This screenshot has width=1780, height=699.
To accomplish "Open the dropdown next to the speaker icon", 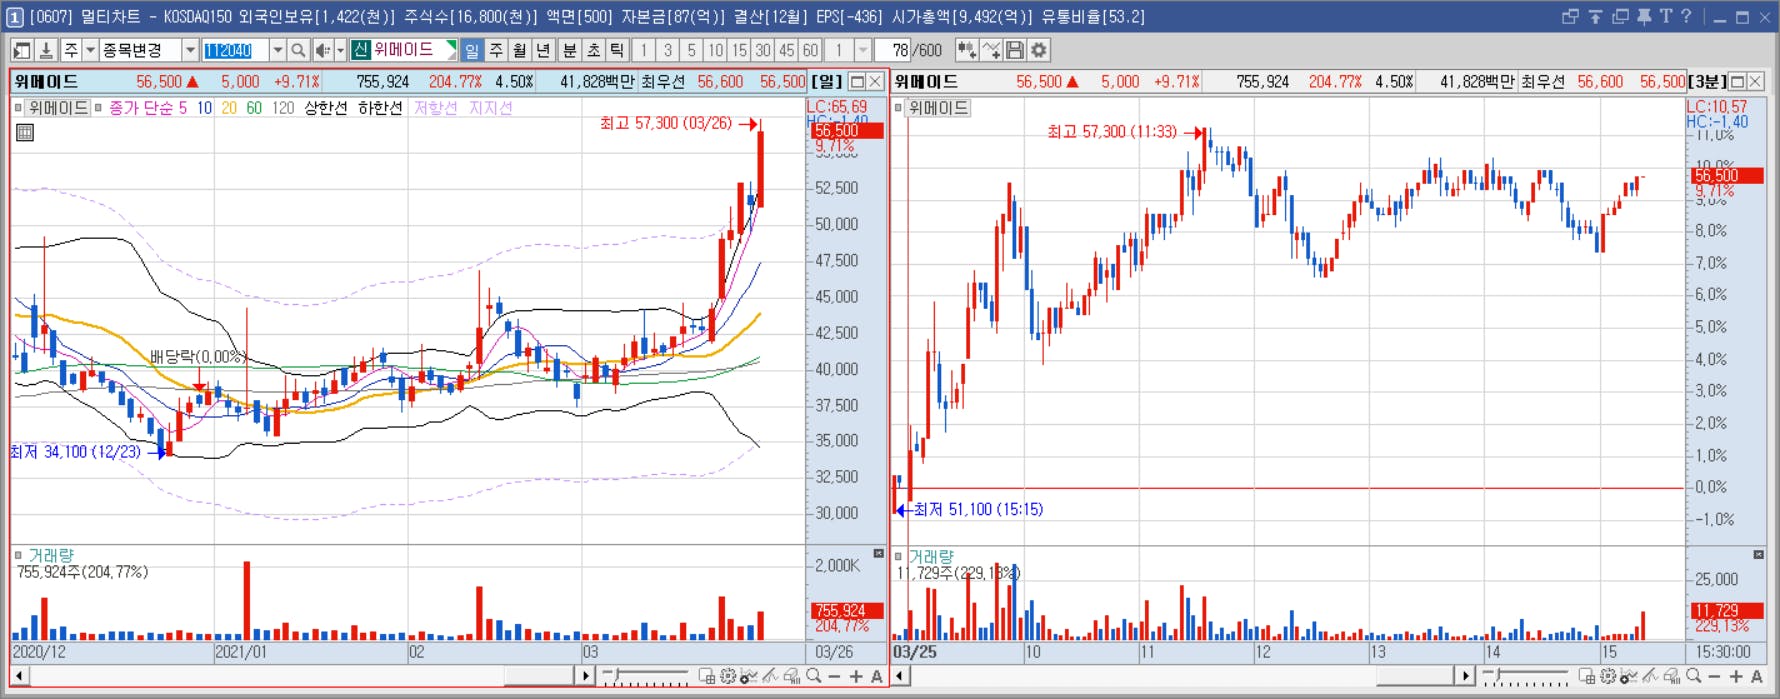I will pos(340,50).
